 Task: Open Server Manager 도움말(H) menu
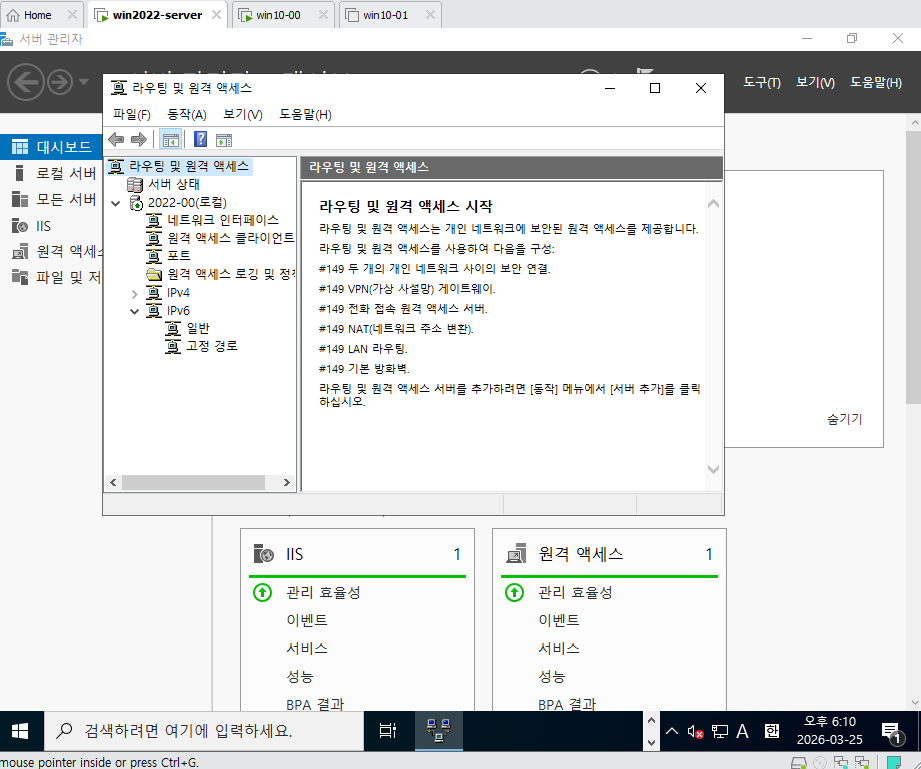(x=876, y=83)
